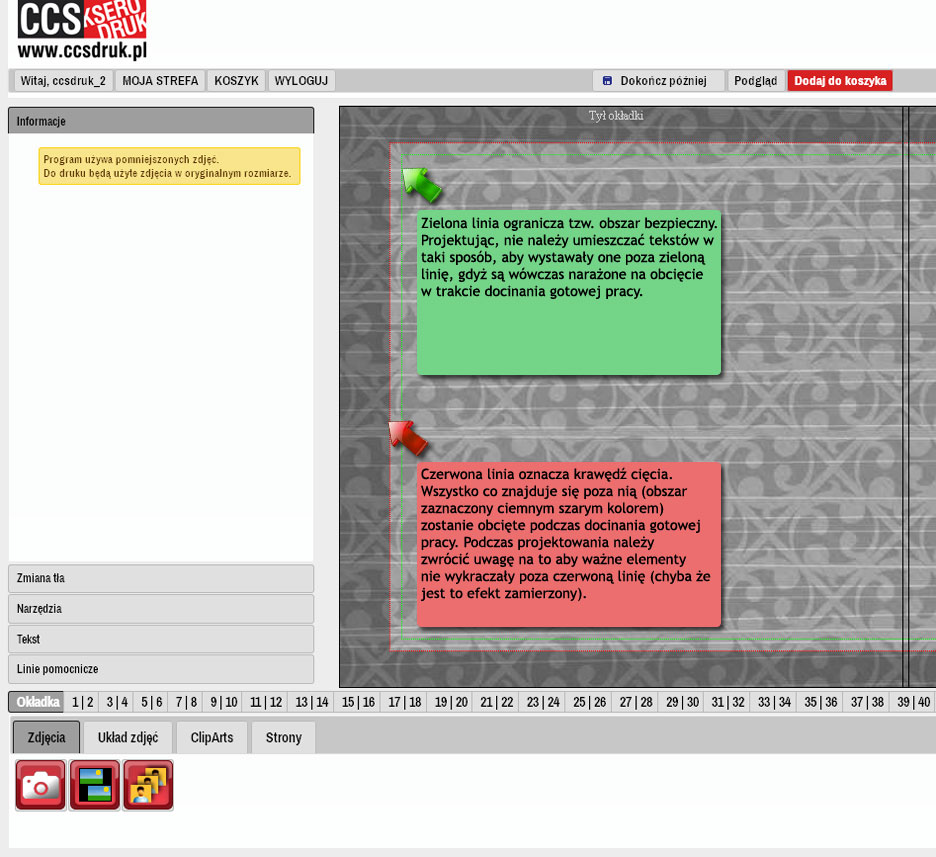Expand the Zmiana tła panel
Image resolution: width=936 pixels, height=857 pixels.
(x=161, y=579)
